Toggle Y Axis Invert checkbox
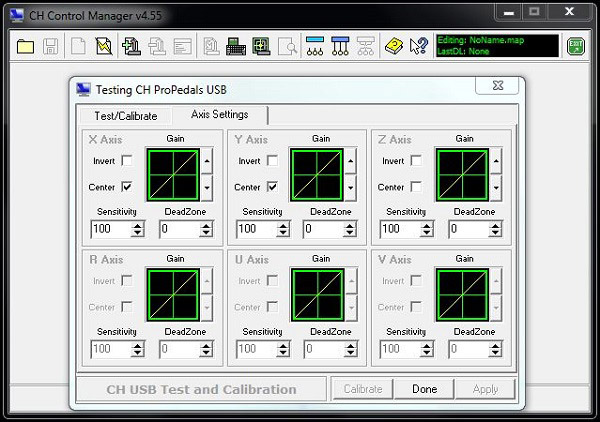This screenshot has height=422, width=600. point(272,161)
